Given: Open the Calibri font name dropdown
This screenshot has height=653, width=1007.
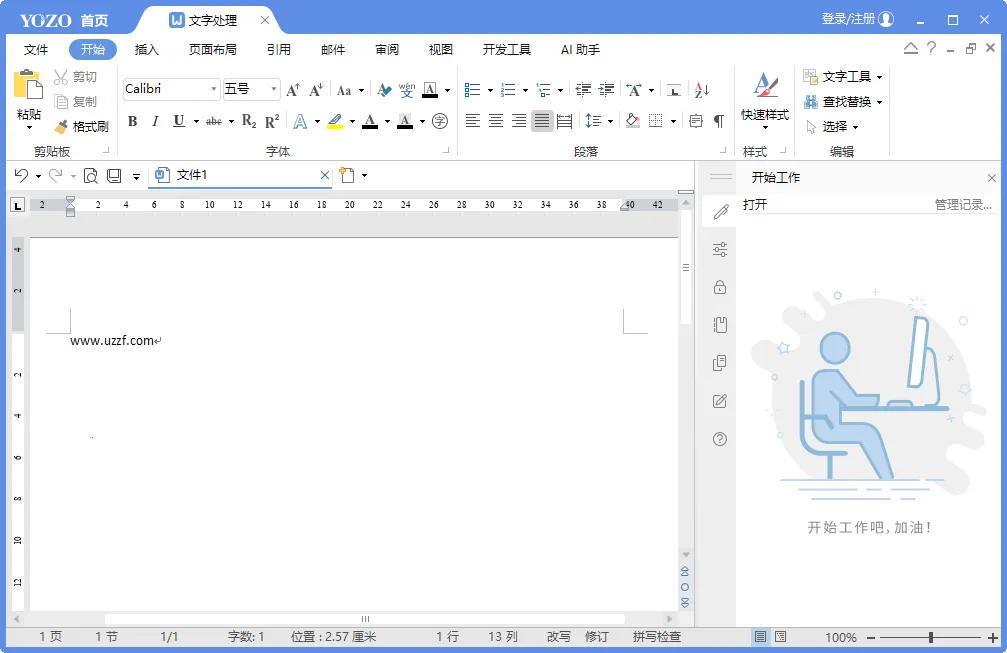Looking at the screenshot, I should (x=214, y=90).
